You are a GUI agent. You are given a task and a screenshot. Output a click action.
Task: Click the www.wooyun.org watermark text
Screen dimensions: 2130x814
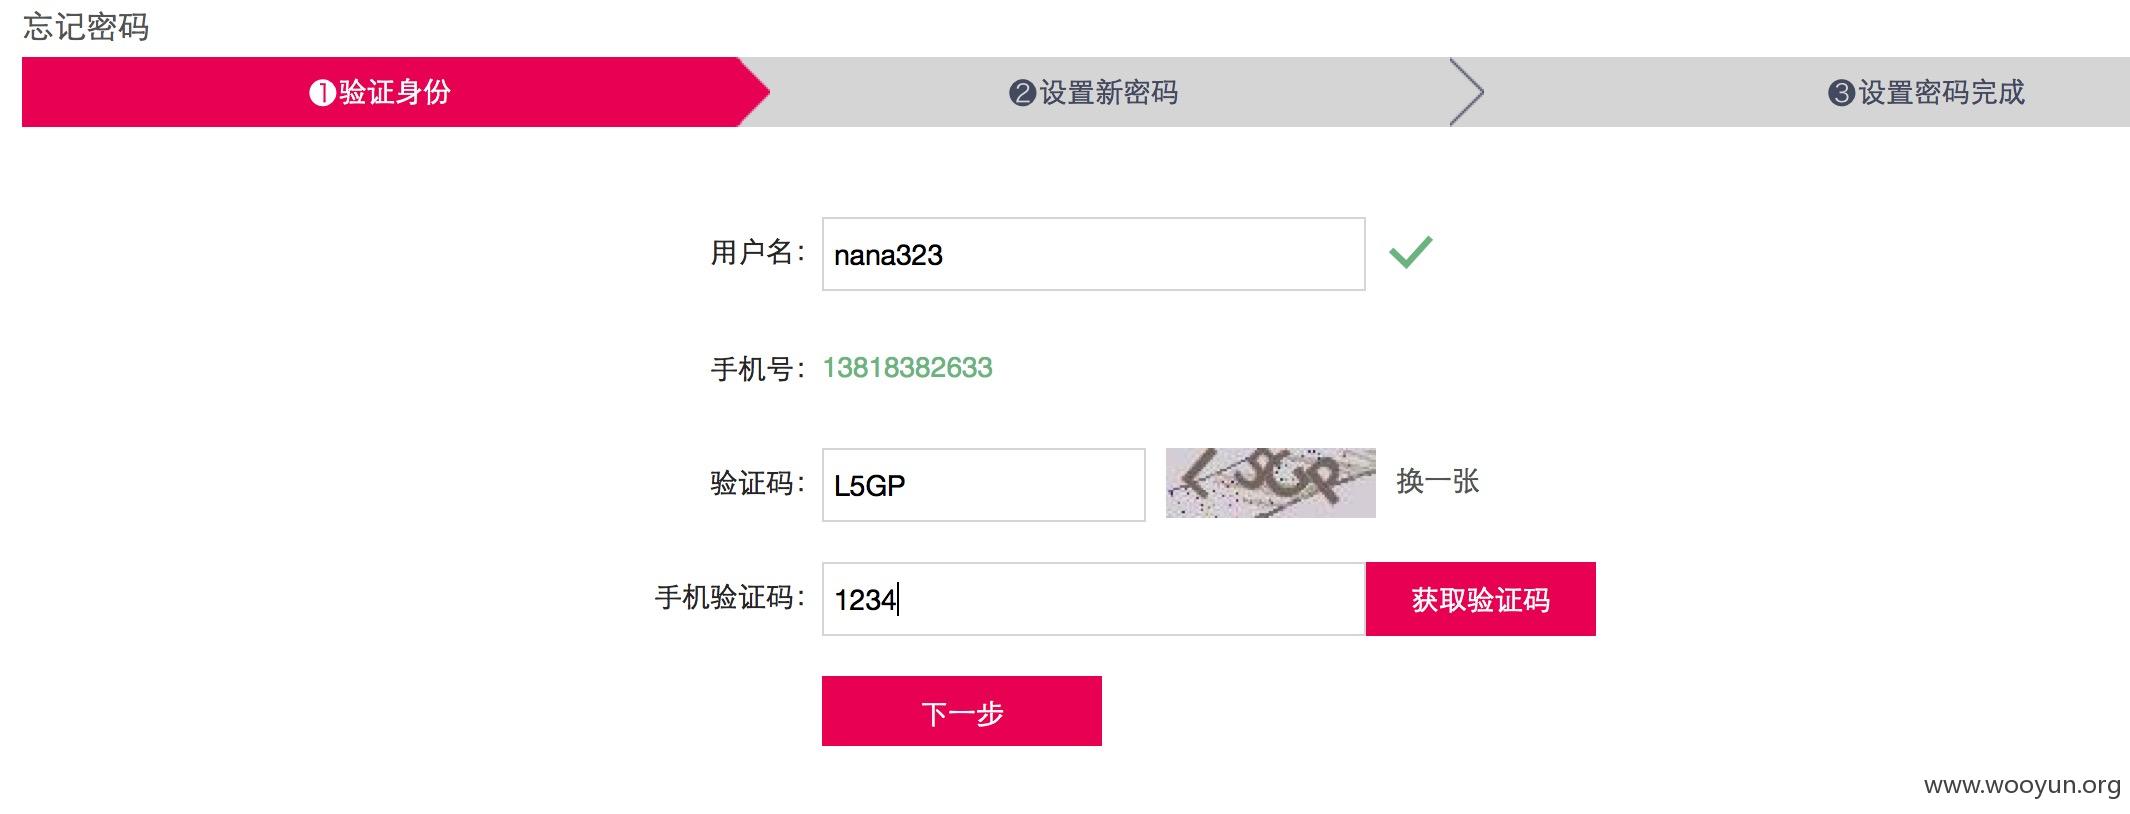point(2022,785)
